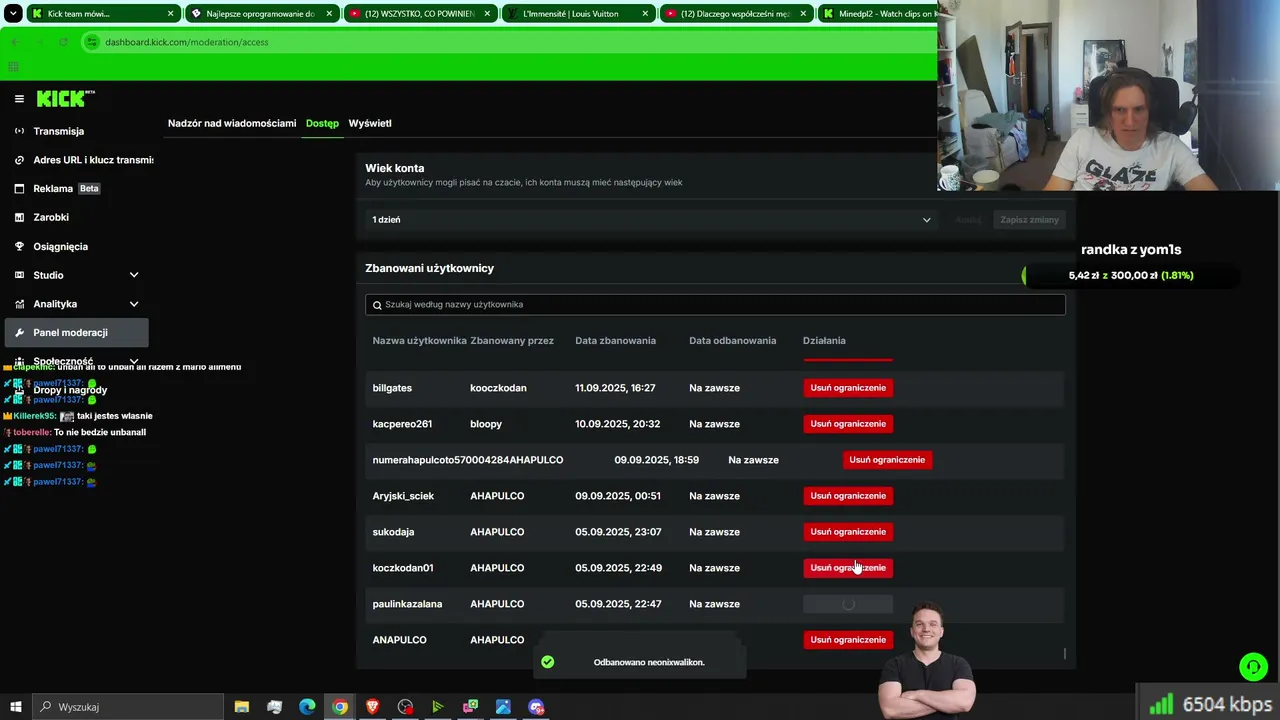The height and width of the screenshot is (720, 1280).
Task: Open Panel moderacji in sidebar
Action: [x=77, y=332]
